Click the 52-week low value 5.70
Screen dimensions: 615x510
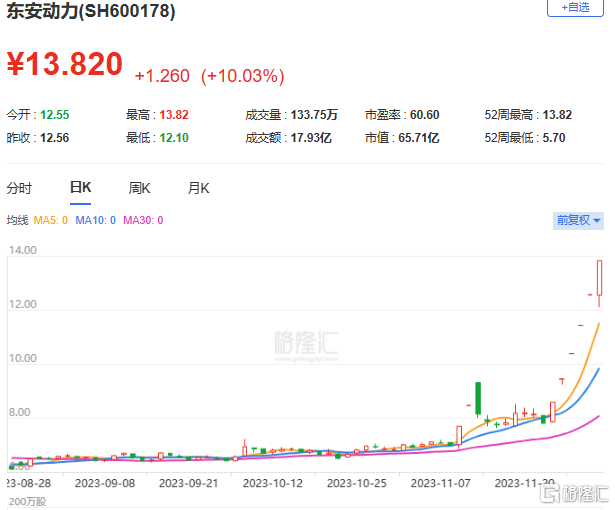[554, 138]
